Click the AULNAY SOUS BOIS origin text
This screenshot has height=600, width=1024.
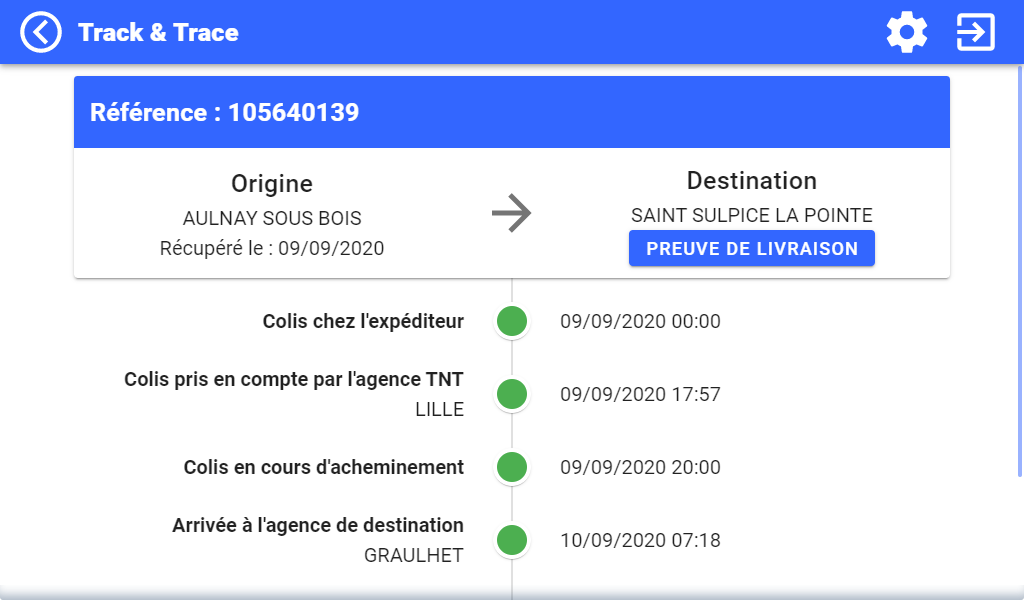272,218
